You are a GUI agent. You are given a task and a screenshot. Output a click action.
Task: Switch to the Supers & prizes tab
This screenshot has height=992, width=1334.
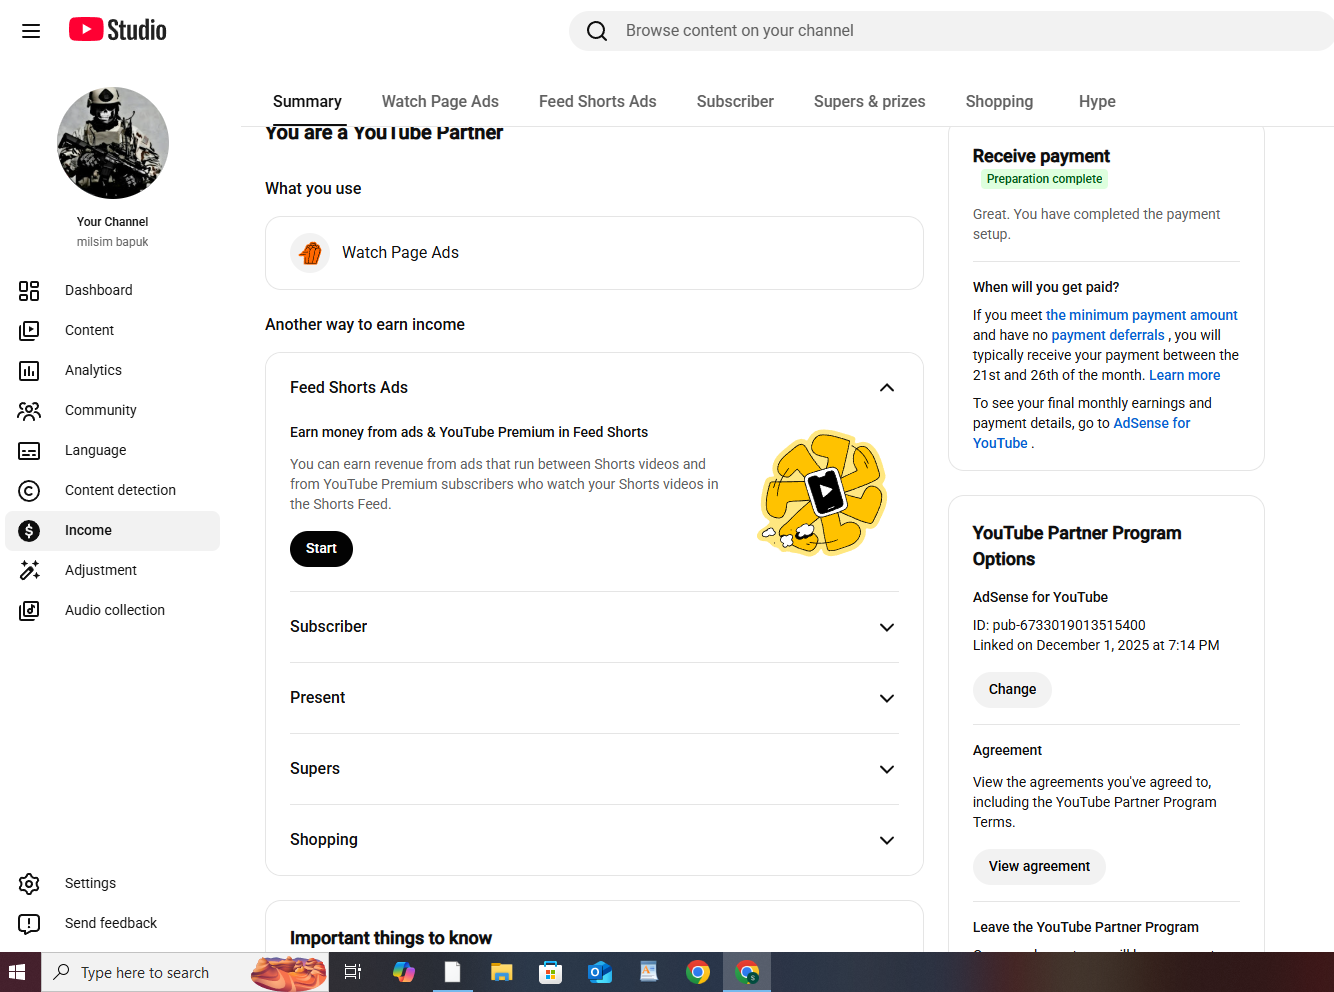[869, 101]
